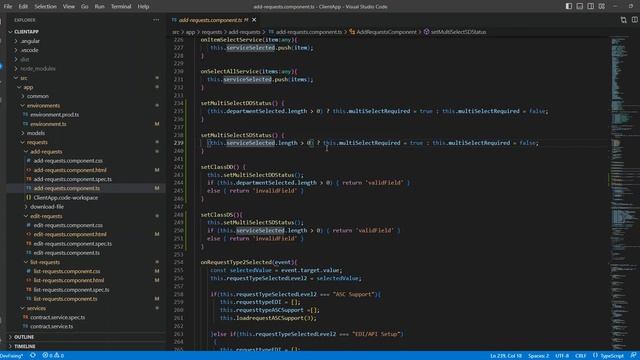The width and height of the screenshot is (640, 360).
Task: Toggle the secondary side bar layout icon
Action: 591,6
